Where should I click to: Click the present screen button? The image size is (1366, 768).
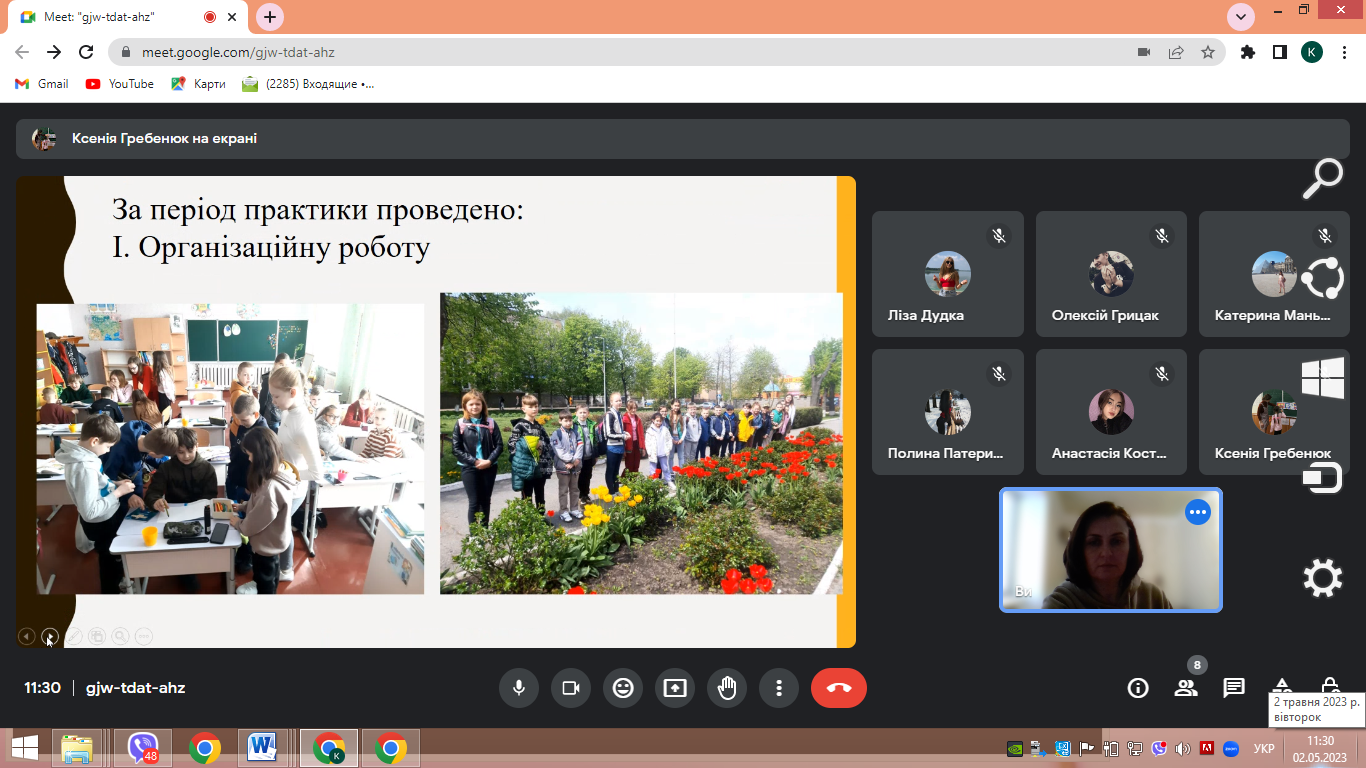(x=675, y=688)
